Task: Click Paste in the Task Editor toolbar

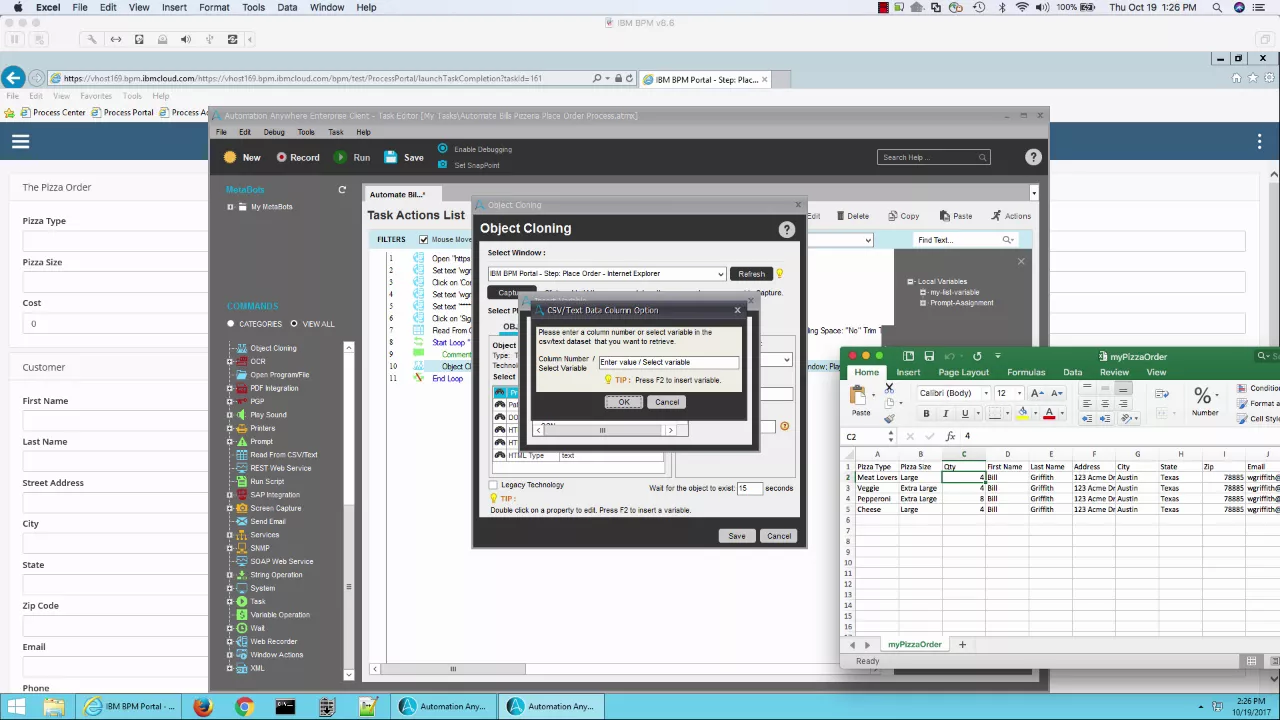Action: click(955, 216)
